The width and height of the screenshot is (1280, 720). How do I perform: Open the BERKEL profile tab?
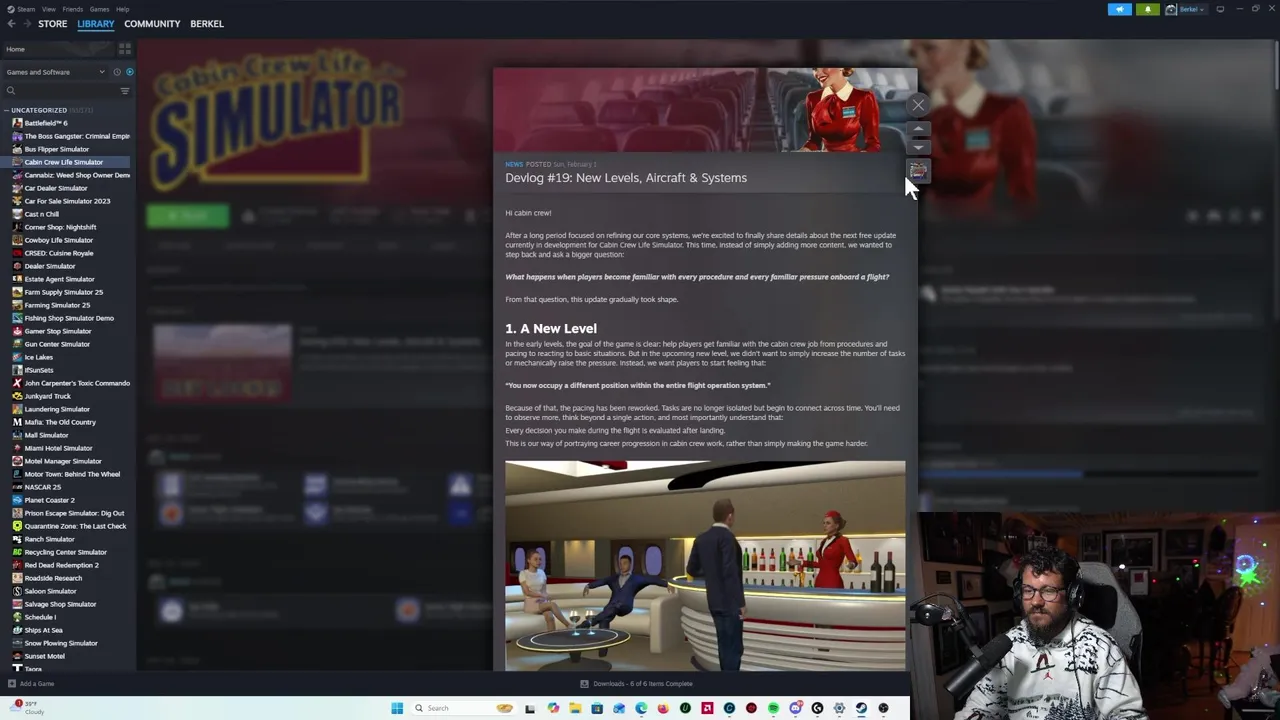(x=207, y=24)
